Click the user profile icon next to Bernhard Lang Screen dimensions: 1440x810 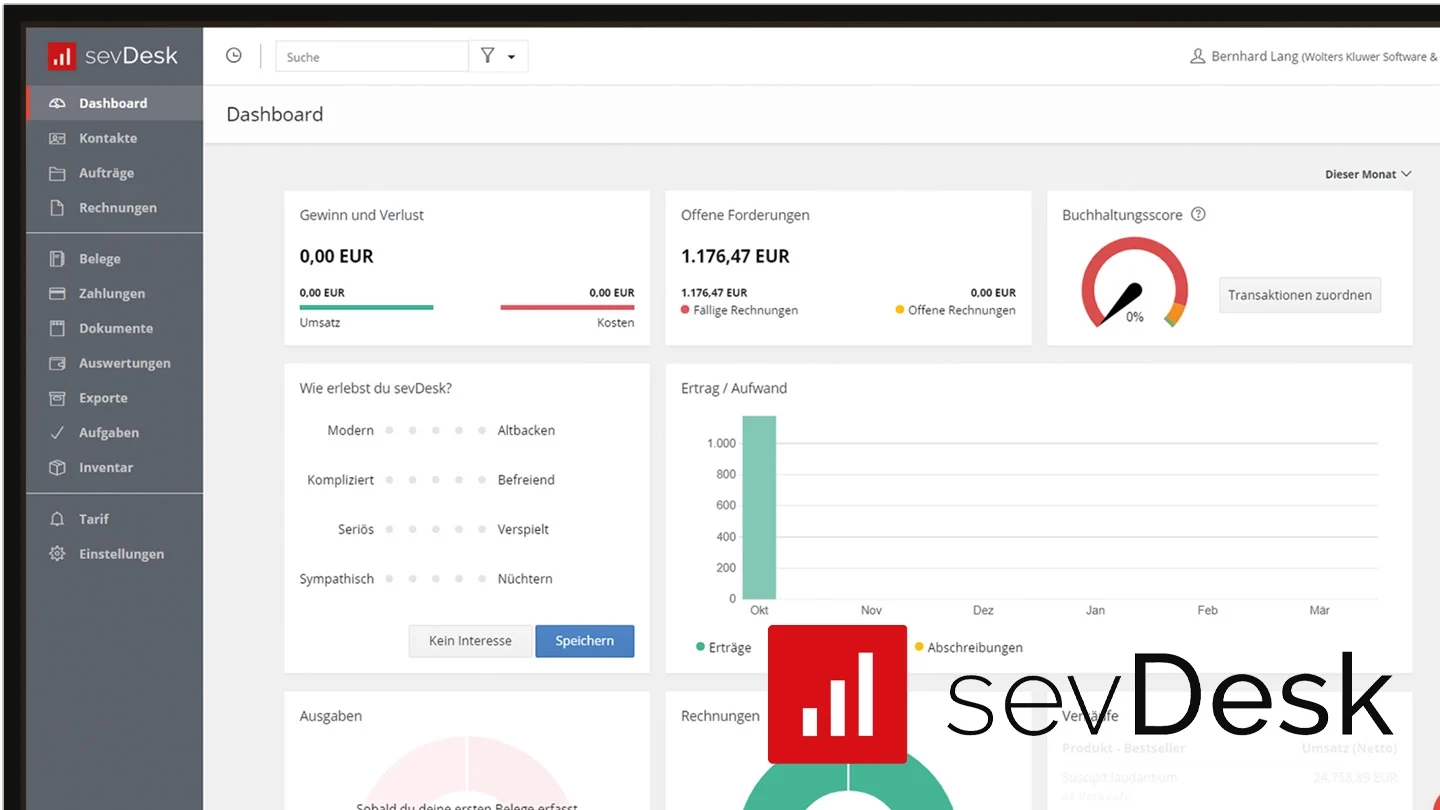1197,56
